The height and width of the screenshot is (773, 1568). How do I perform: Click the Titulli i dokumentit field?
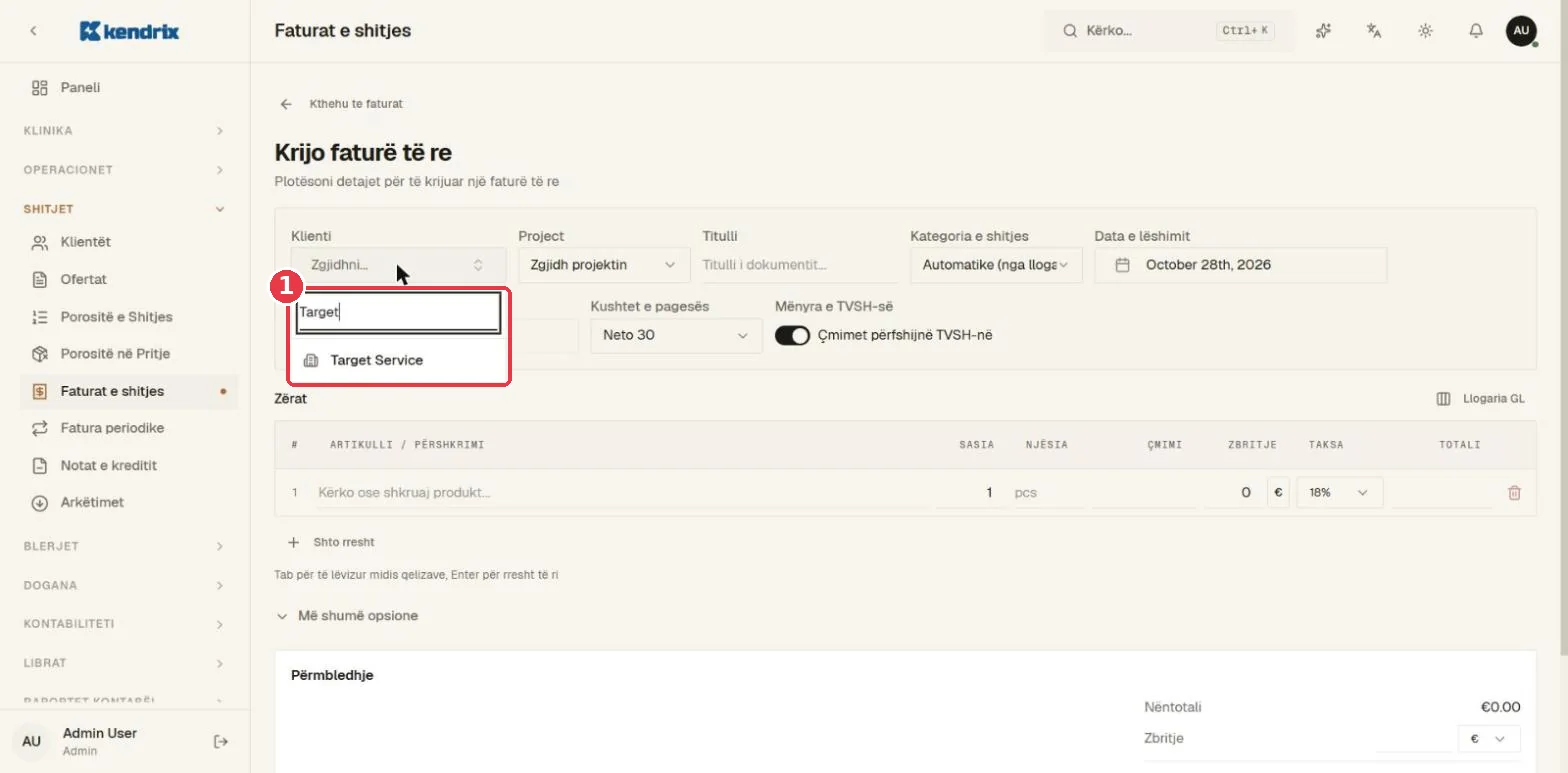coord(799,265)
